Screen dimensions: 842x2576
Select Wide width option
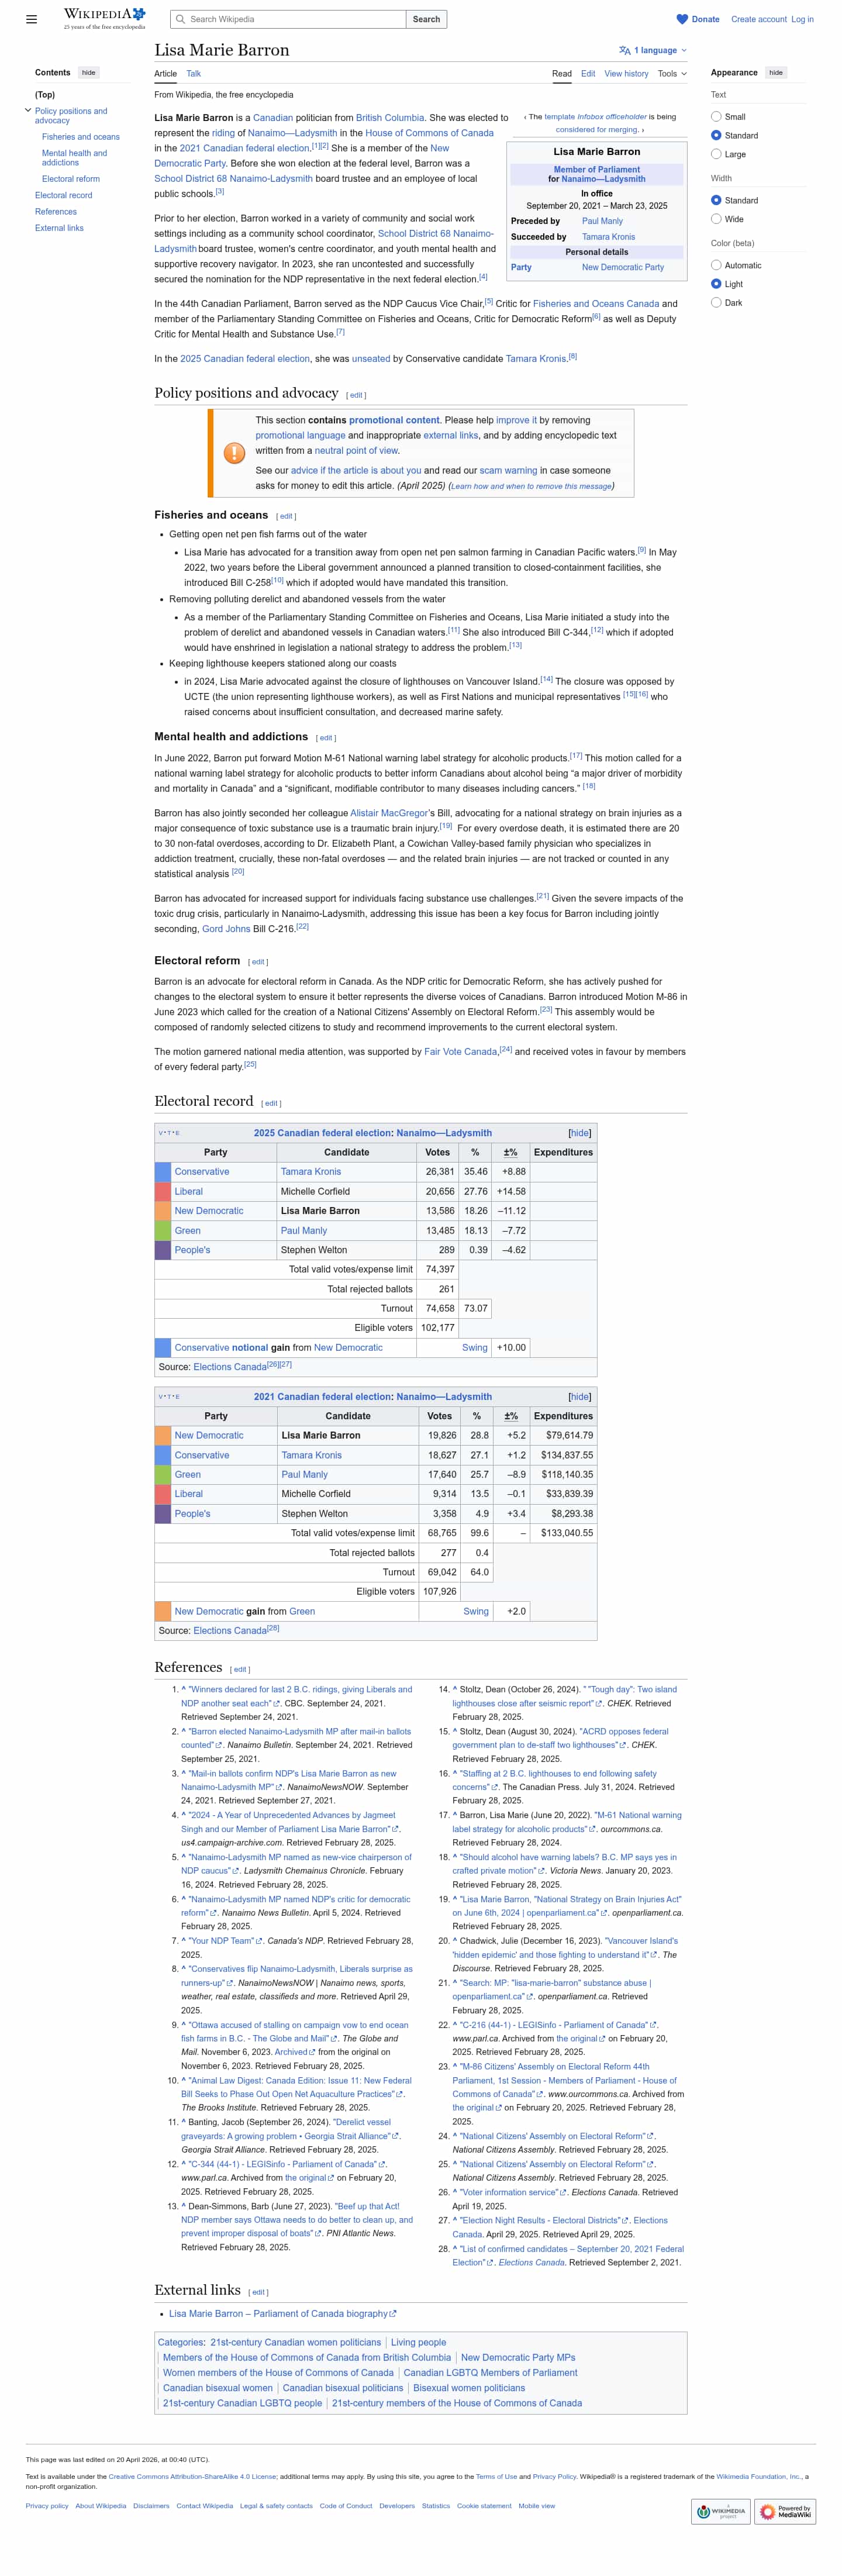pos(716,219)
